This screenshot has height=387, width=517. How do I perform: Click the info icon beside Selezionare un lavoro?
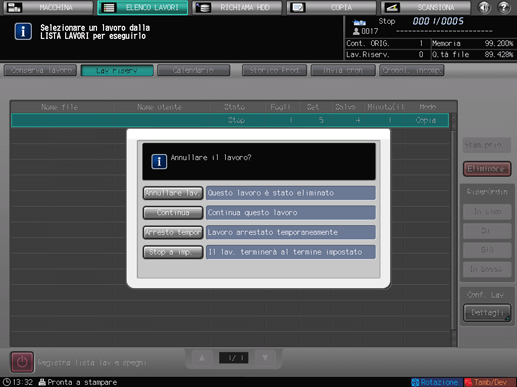23,32
